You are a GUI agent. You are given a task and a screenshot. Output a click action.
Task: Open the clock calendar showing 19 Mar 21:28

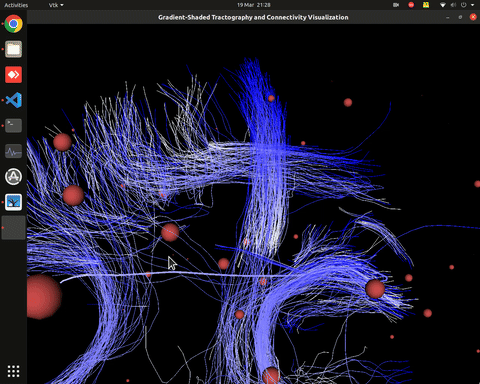tap(254, 5)
